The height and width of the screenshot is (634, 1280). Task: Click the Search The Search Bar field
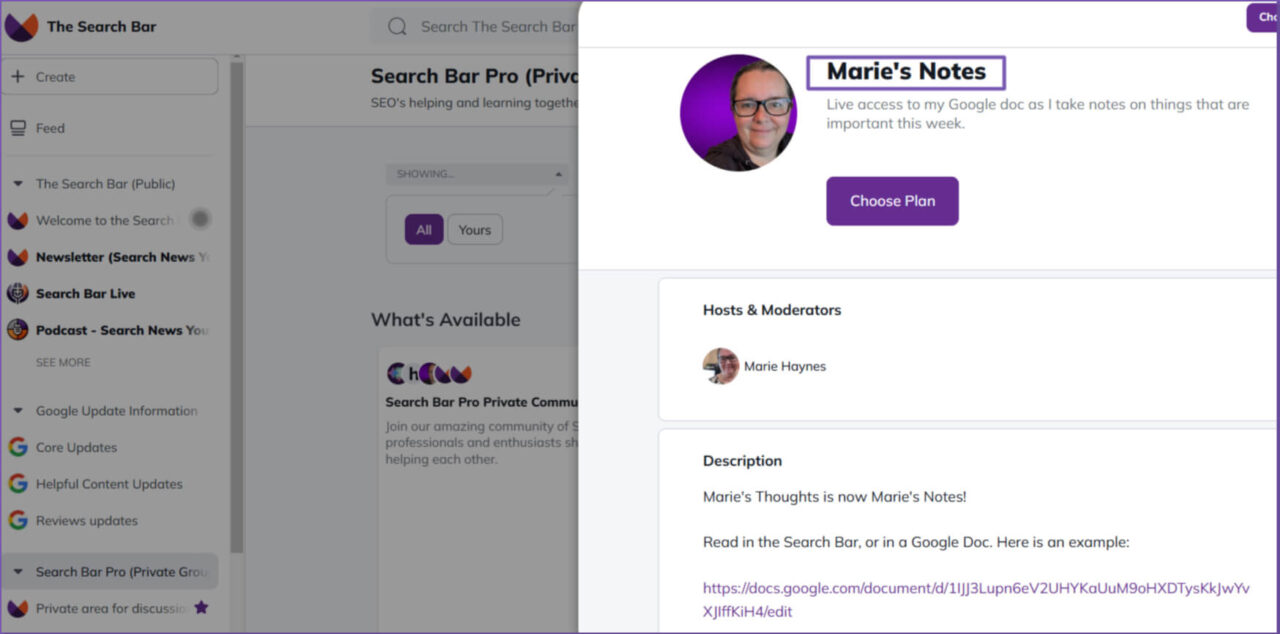(x=477, y=27)
